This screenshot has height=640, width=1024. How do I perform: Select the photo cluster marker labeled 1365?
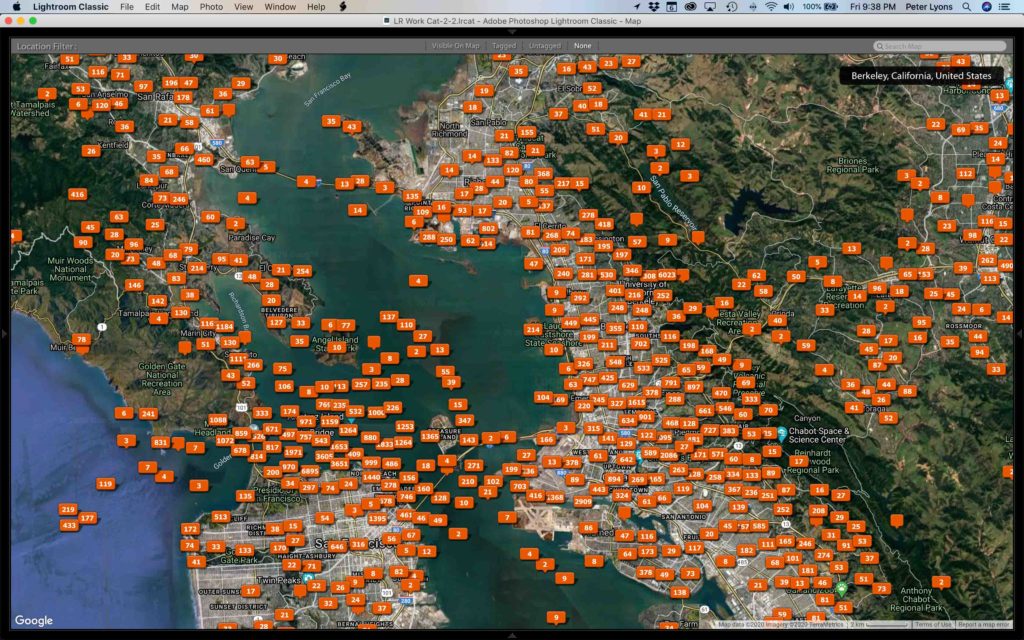tap(430, 436)
